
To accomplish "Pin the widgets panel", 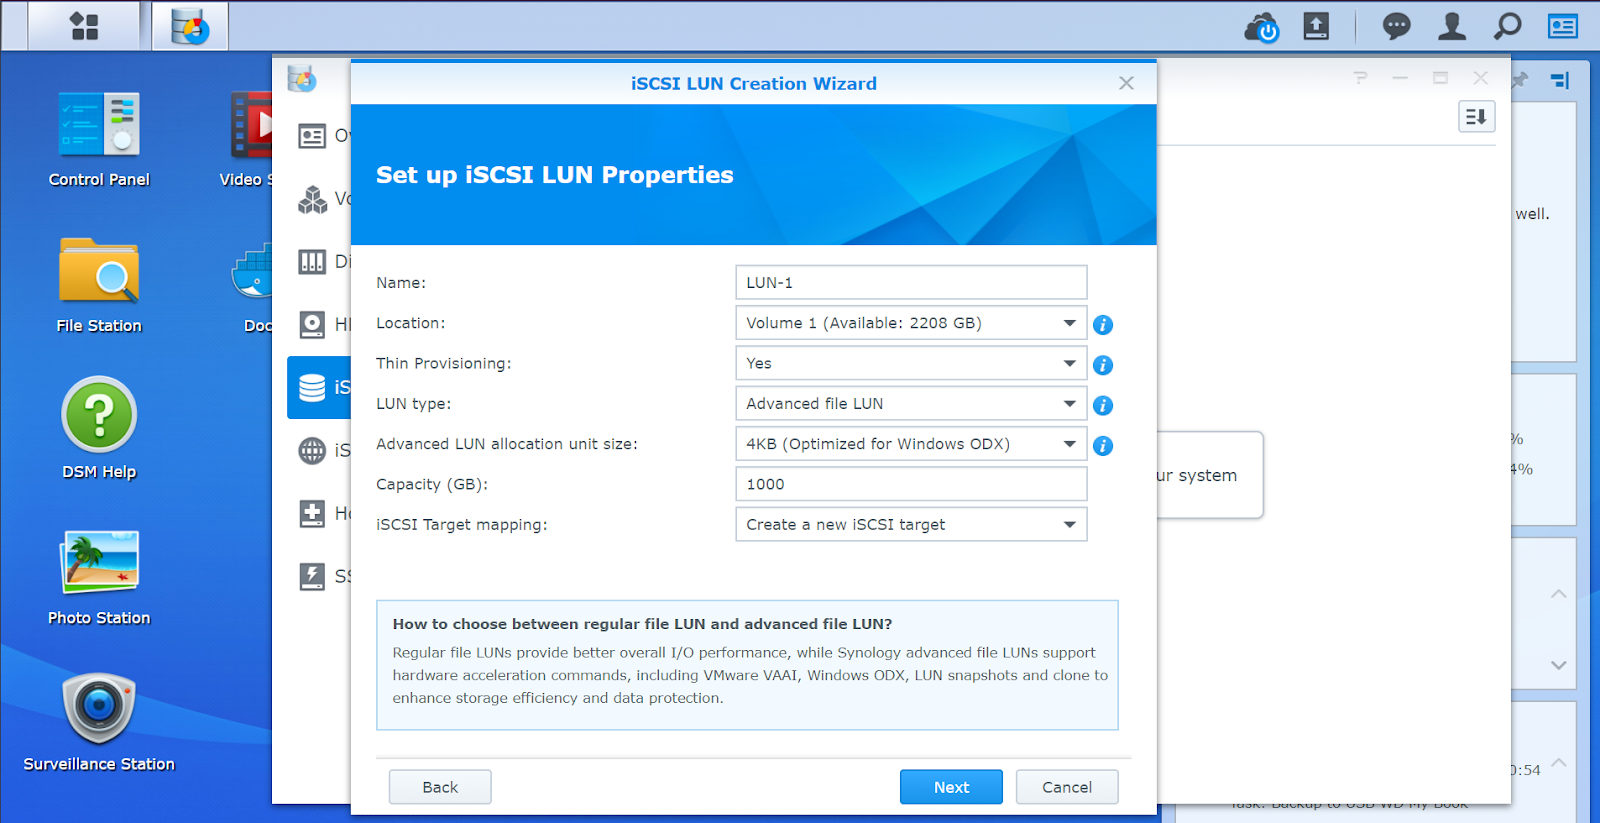I will [x=1520, y=80].
